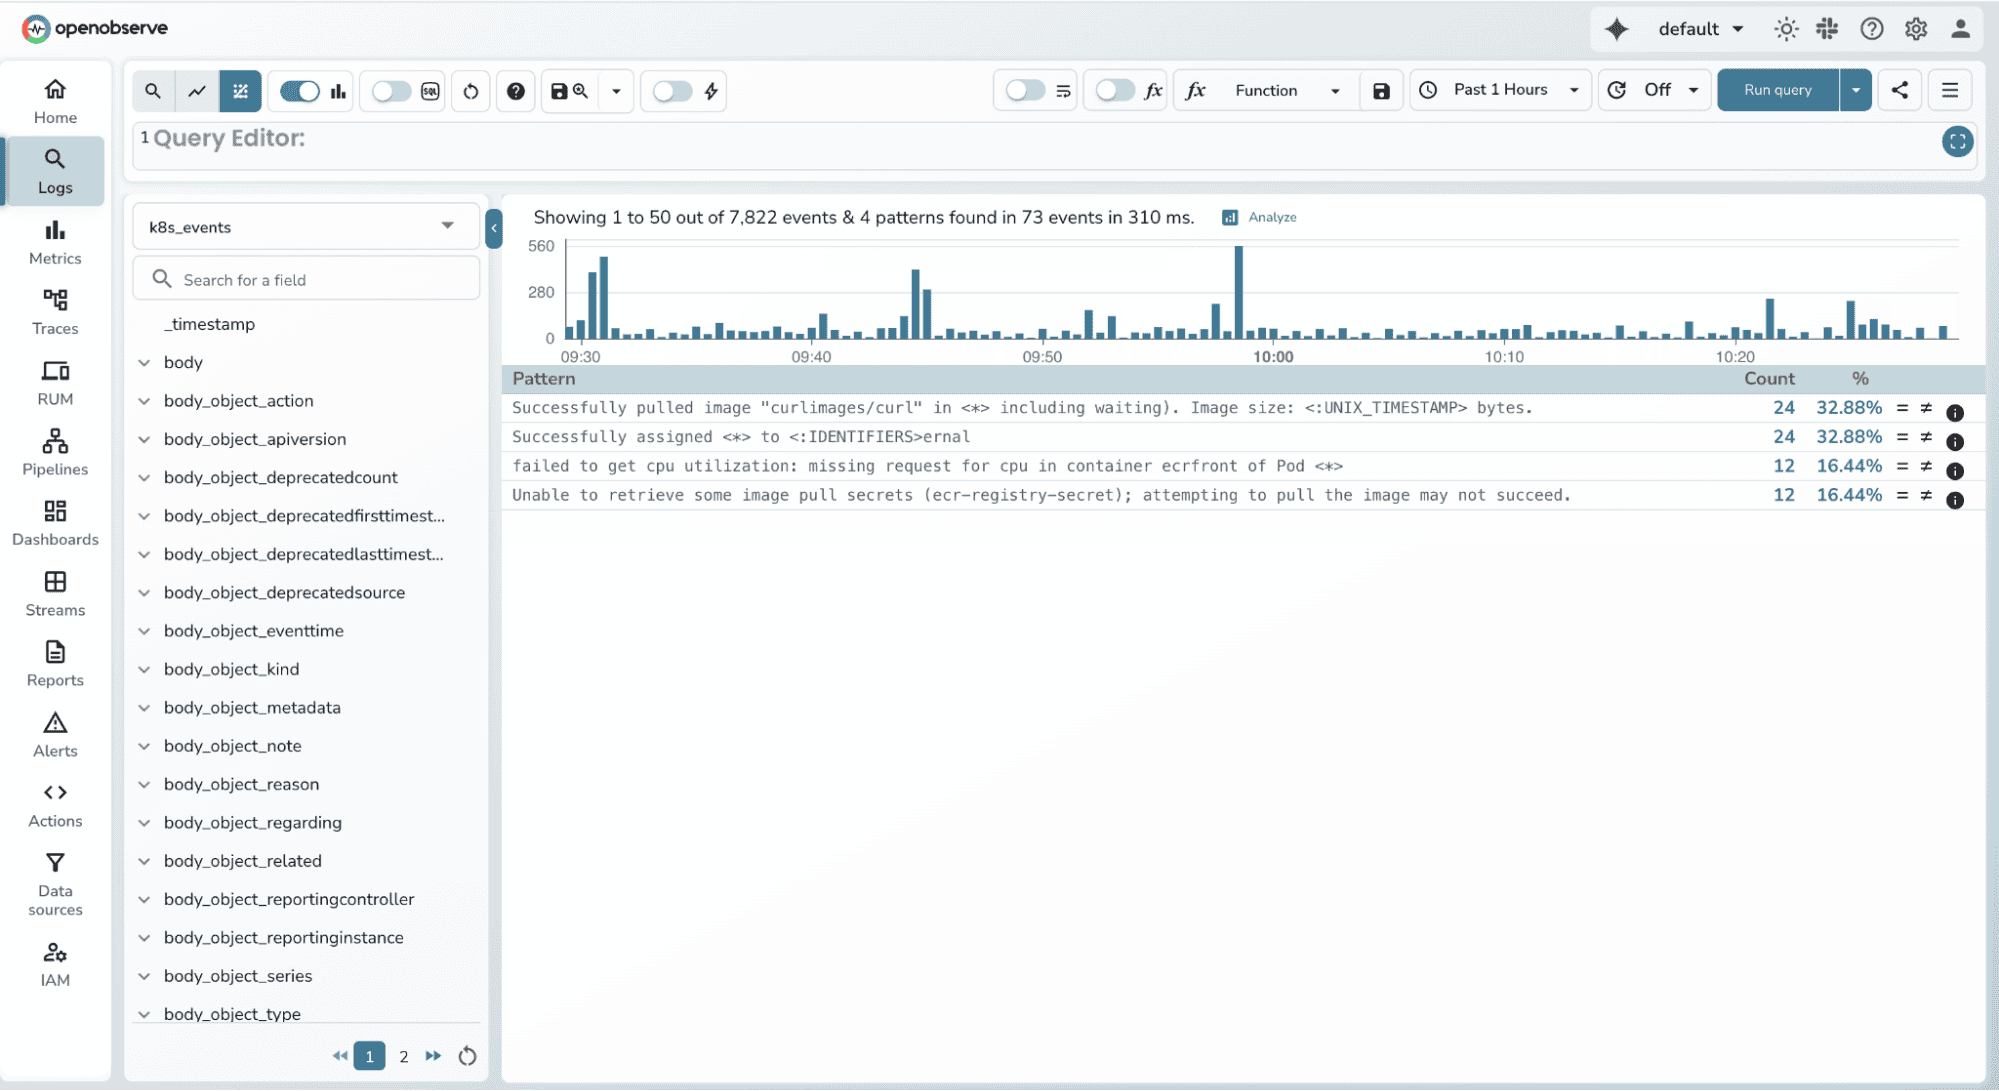Go to page 2 of the fields list

tap(403, 1056)
